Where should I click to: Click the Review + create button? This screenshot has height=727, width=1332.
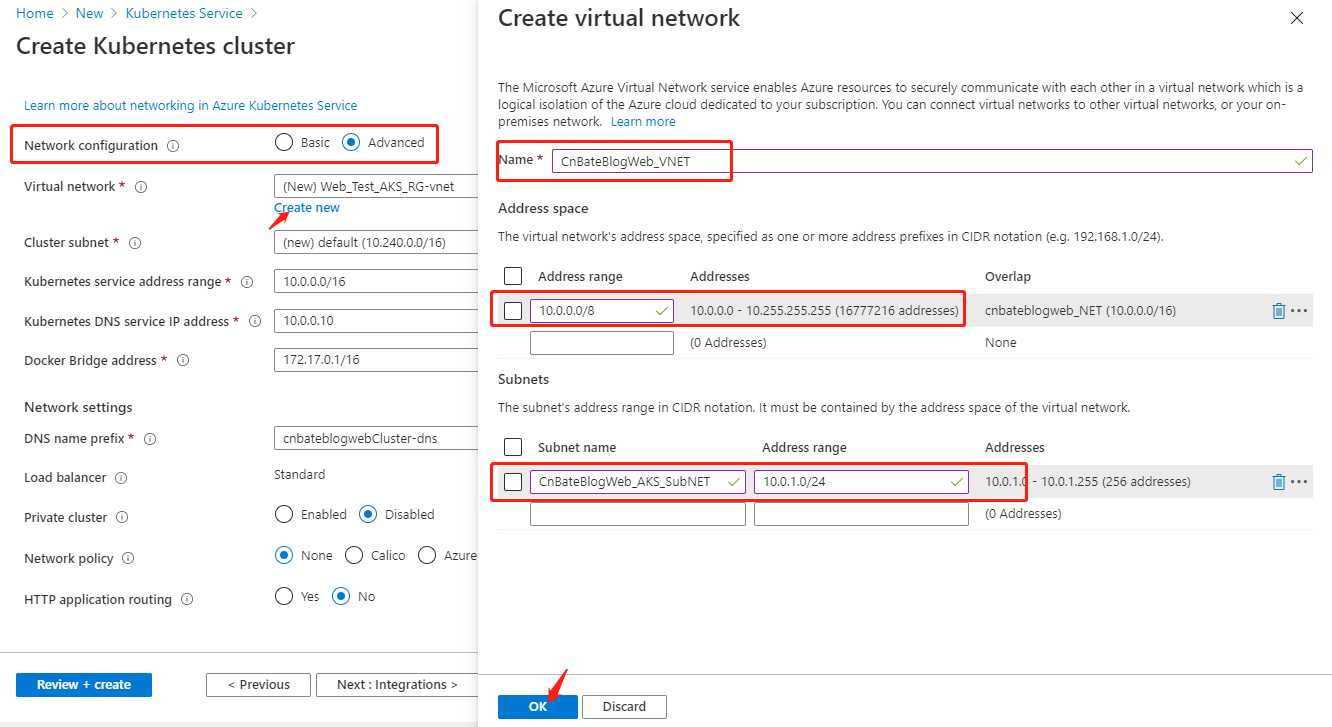point(84,685)
